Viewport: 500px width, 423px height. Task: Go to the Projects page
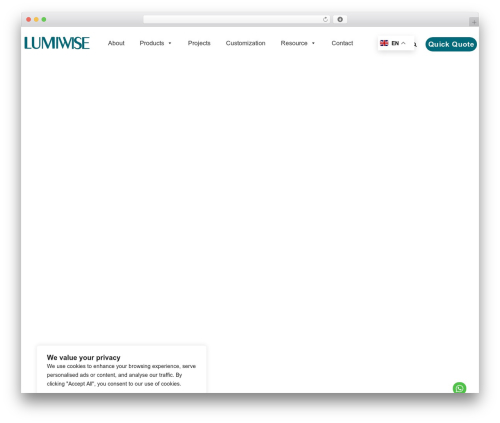[199, 43]
